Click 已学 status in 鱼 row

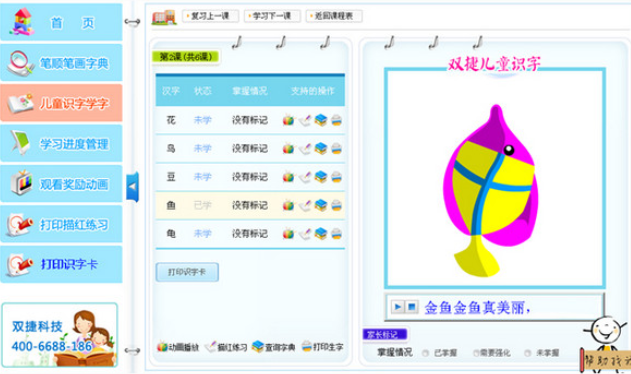[202, 205]
